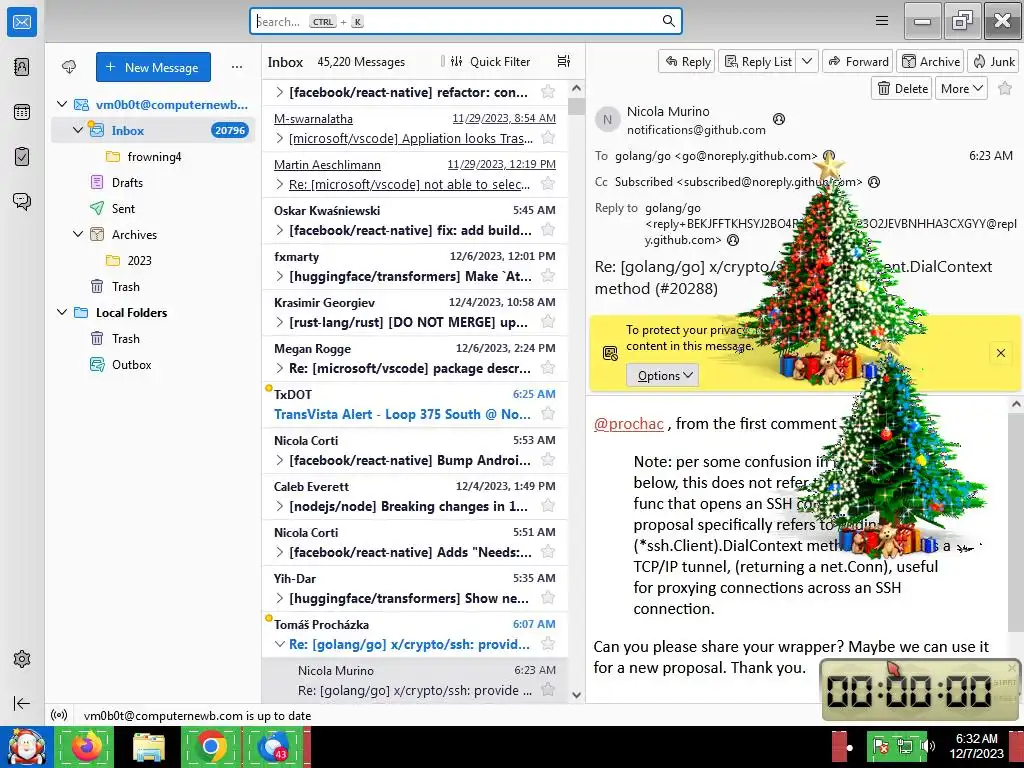Archive the open message
Viewport: 1024px width, 768px height.
931,61
